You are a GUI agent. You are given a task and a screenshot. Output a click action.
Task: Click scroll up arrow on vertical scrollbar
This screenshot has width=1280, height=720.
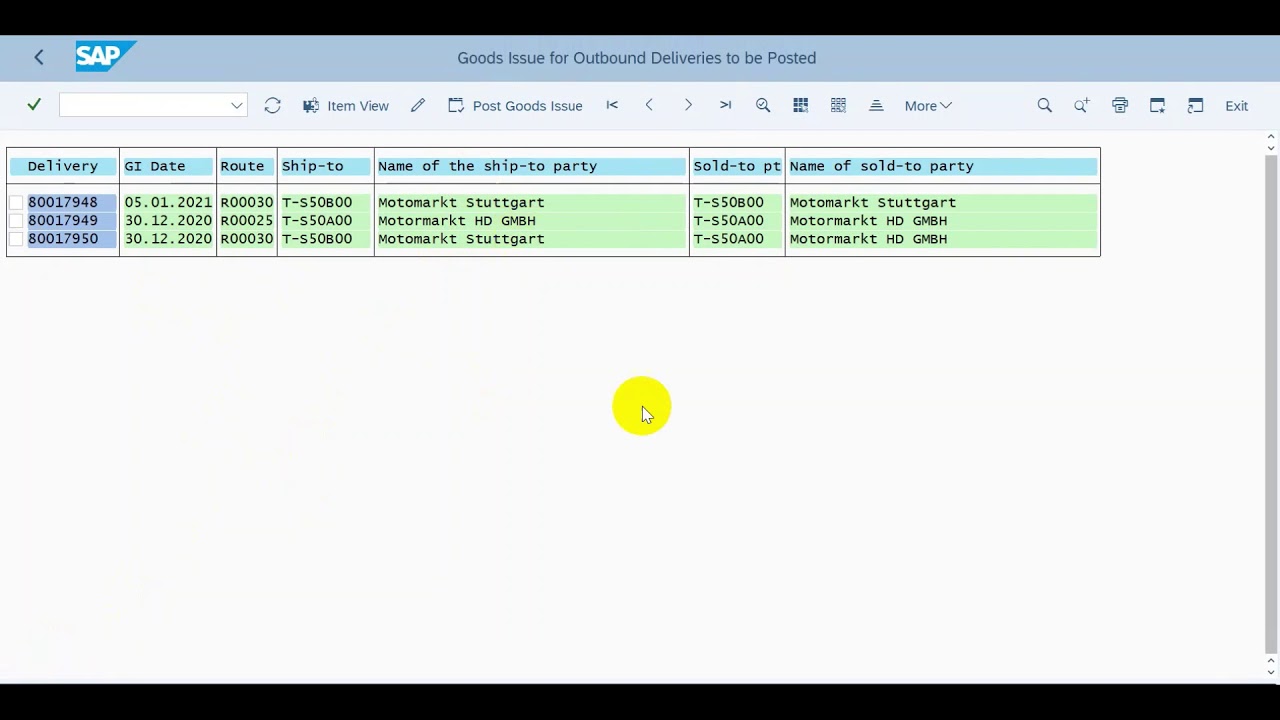tap(1271, 136)
